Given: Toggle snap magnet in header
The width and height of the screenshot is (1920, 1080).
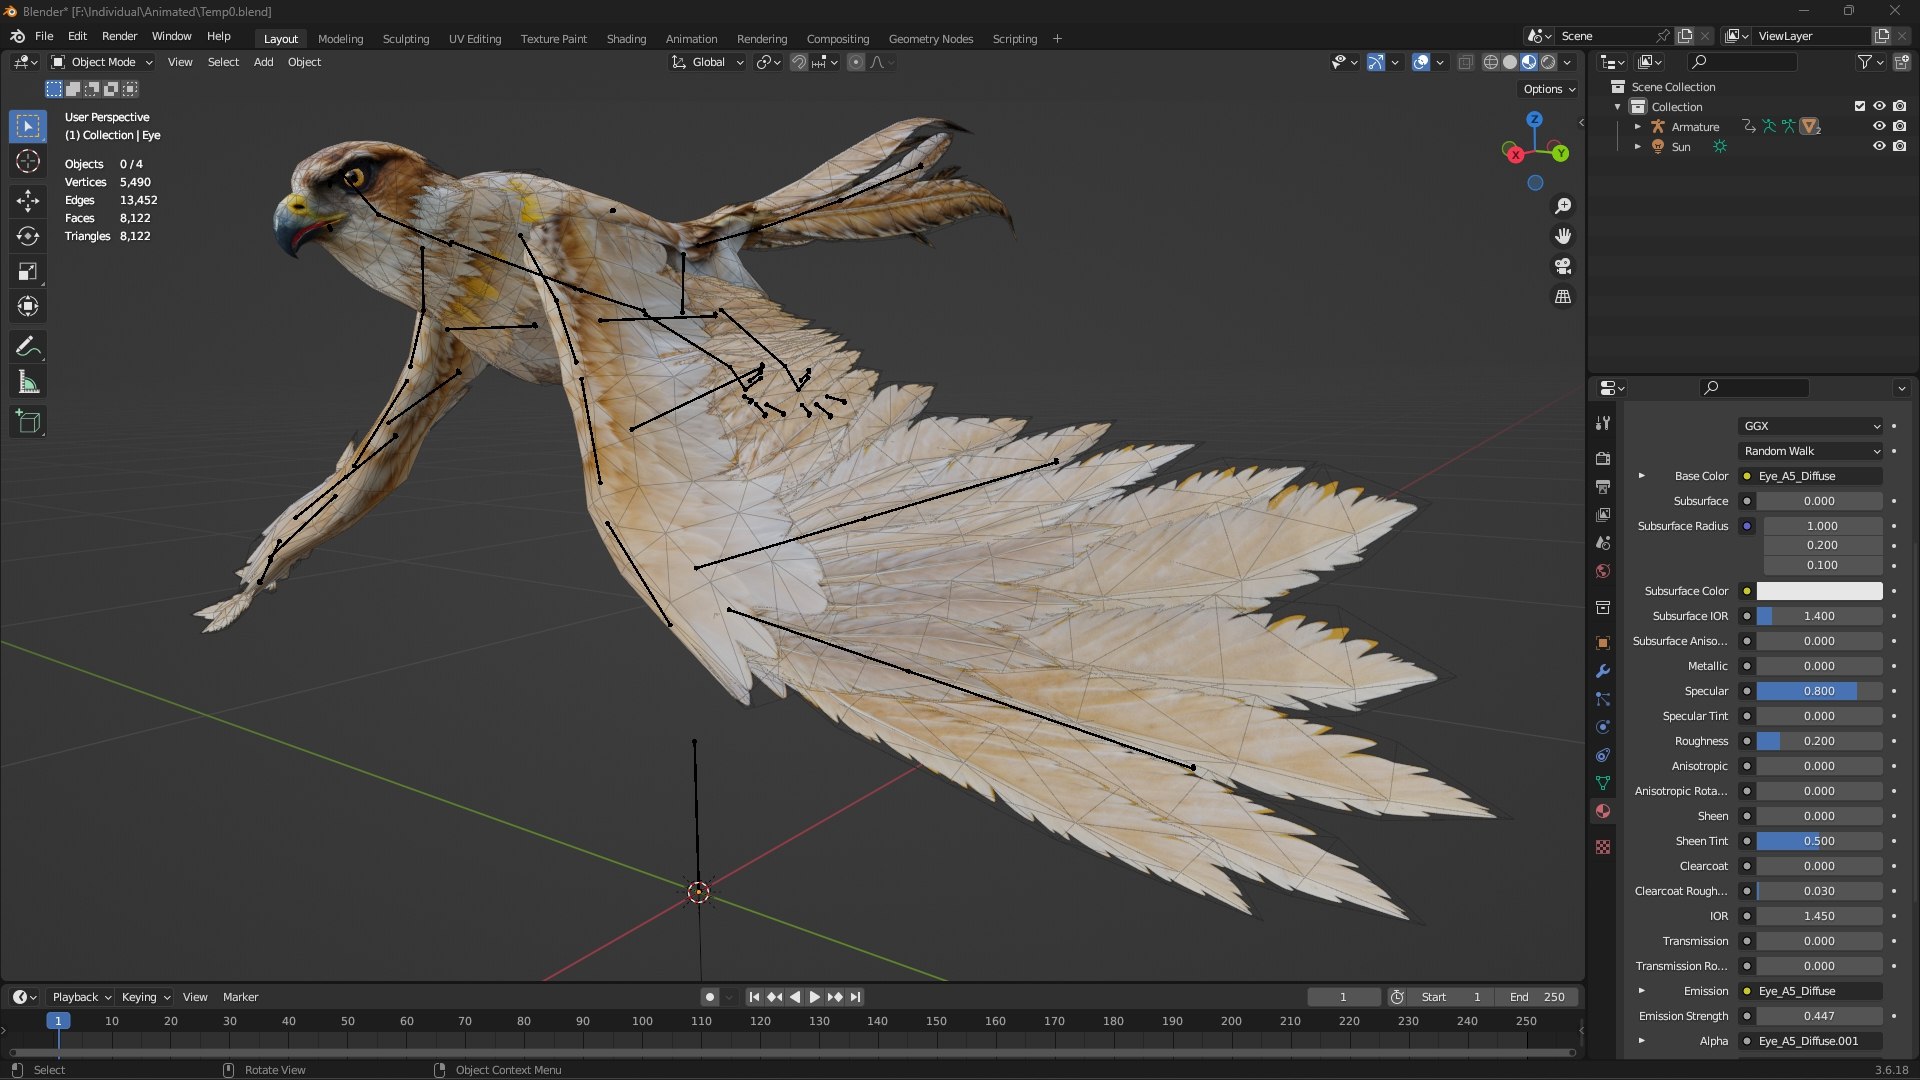Looking at the screenshot, I should (x=799, y=62).
